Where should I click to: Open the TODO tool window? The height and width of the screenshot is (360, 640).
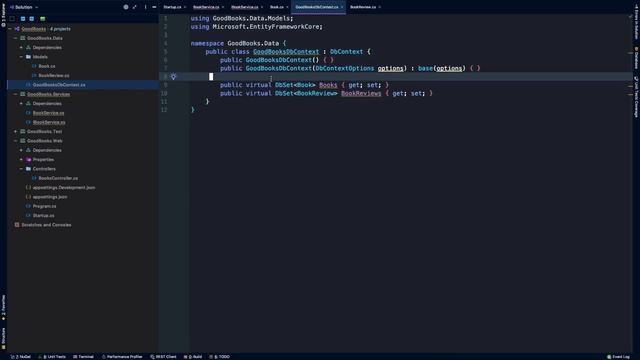point(220,357)
